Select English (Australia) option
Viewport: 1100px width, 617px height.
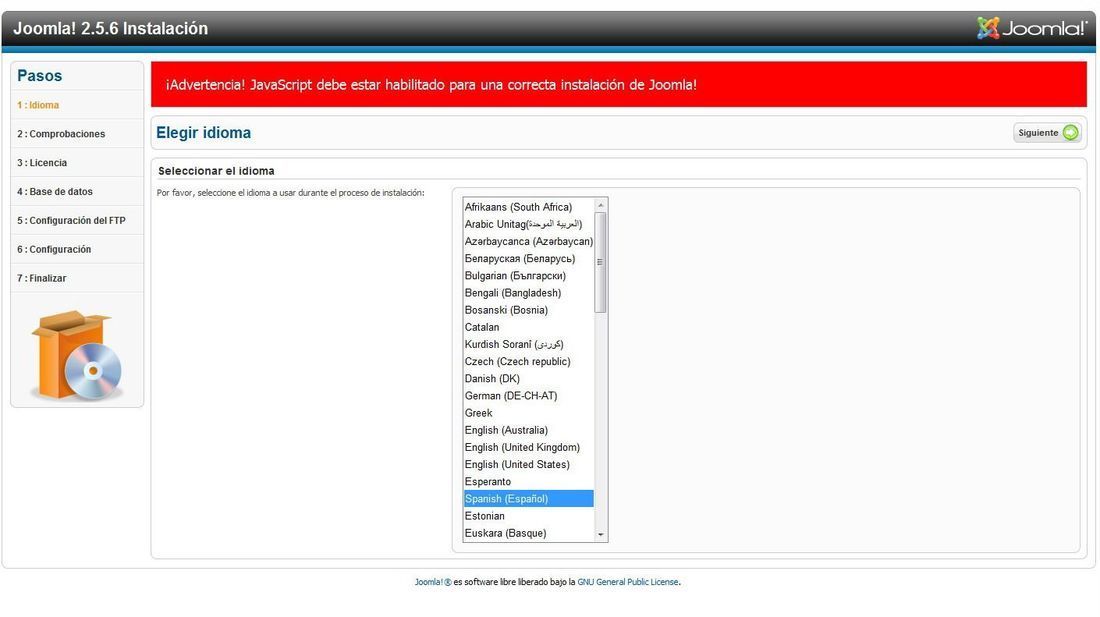pyautogui.click(x=529, y=430)
